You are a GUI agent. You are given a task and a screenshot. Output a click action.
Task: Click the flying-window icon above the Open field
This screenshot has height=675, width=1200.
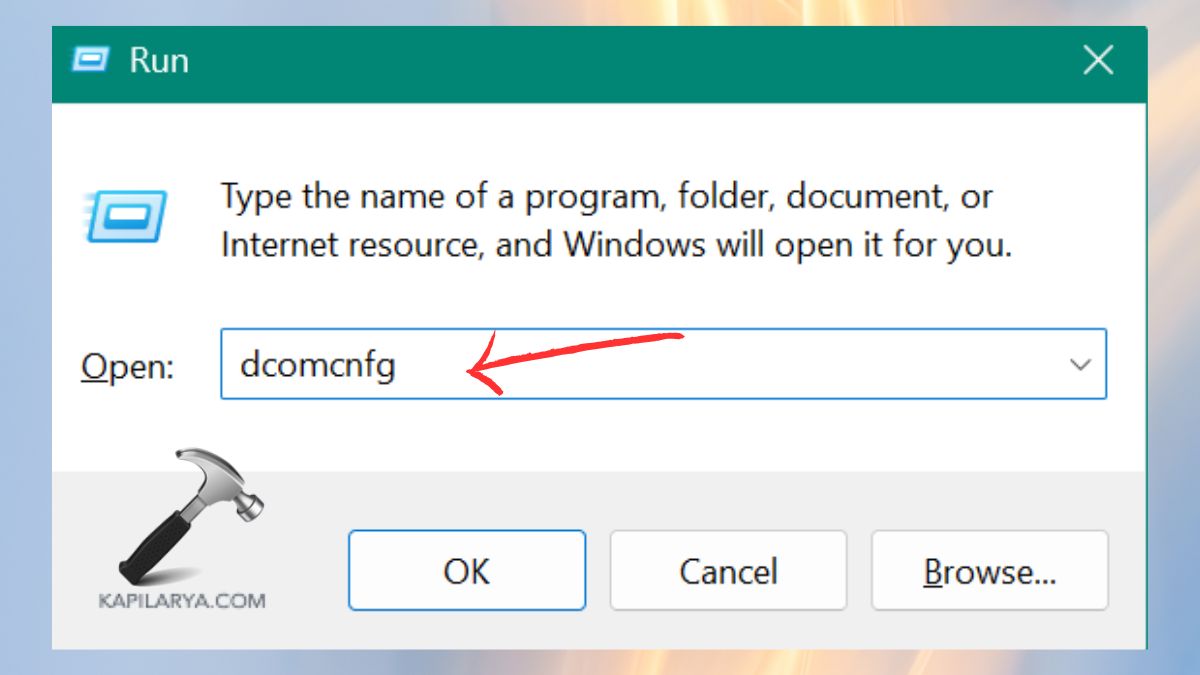(x=126, y=215)
